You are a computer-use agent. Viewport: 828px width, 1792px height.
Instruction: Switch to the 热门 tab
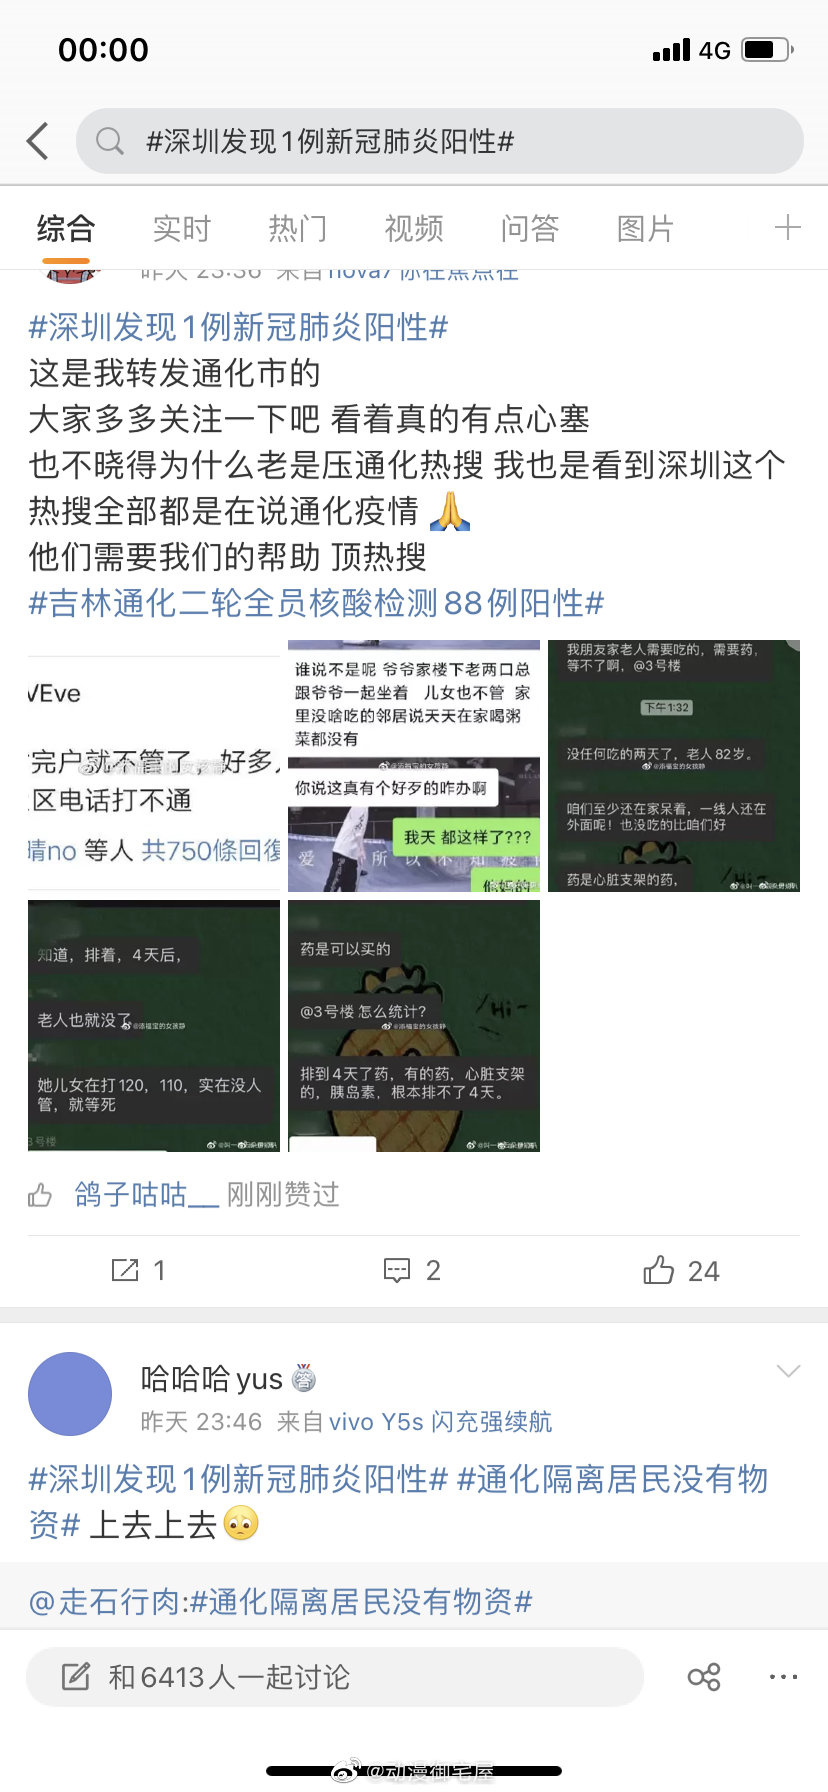click(x=297, y=229)
